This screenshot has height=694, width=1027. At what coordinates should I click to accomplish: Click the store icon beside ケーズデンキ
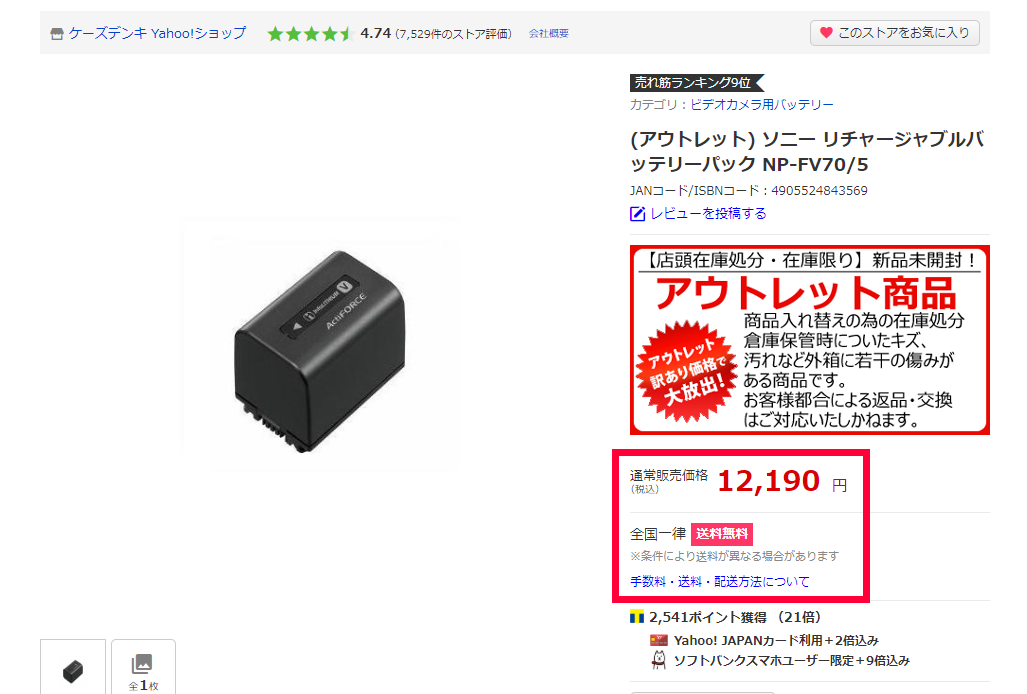tap(57, 34)
